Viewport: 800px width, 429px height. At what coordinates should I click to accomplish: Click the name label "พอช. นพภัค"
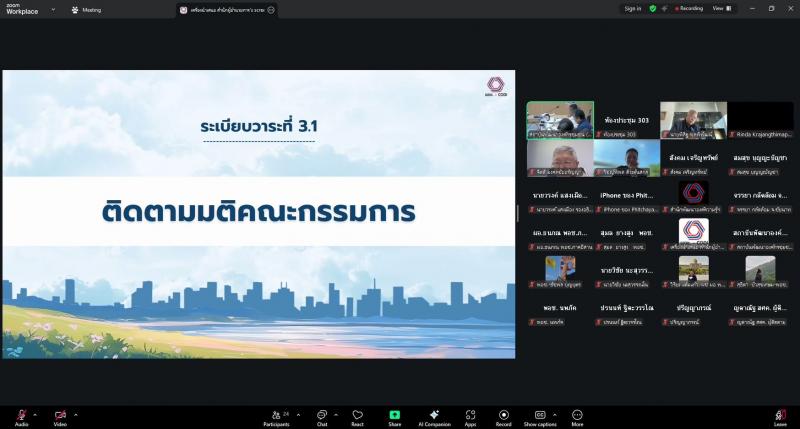click(x=560, y=308)
